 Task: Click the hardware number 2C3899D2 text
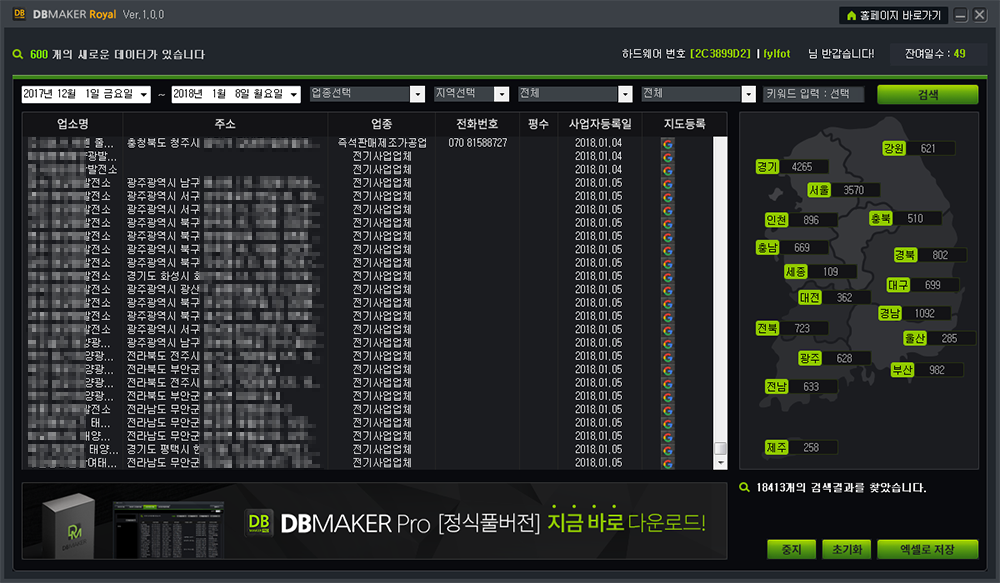(721, 54)
